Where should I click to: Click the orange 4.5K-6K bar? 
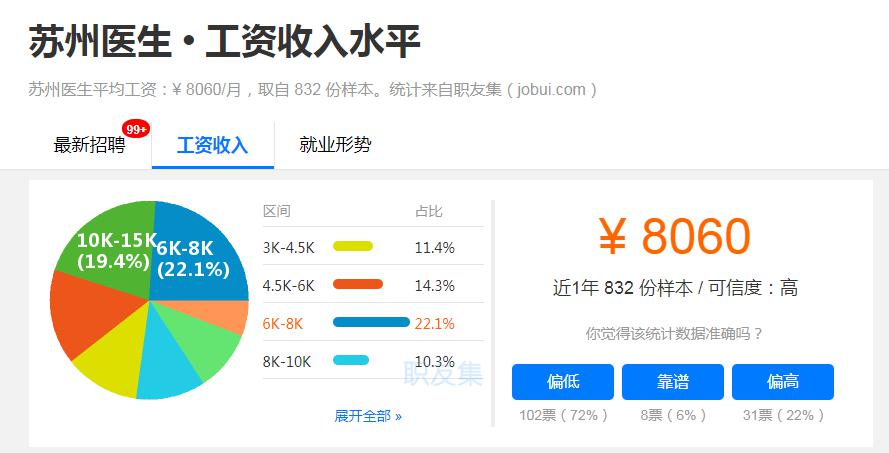358,285
